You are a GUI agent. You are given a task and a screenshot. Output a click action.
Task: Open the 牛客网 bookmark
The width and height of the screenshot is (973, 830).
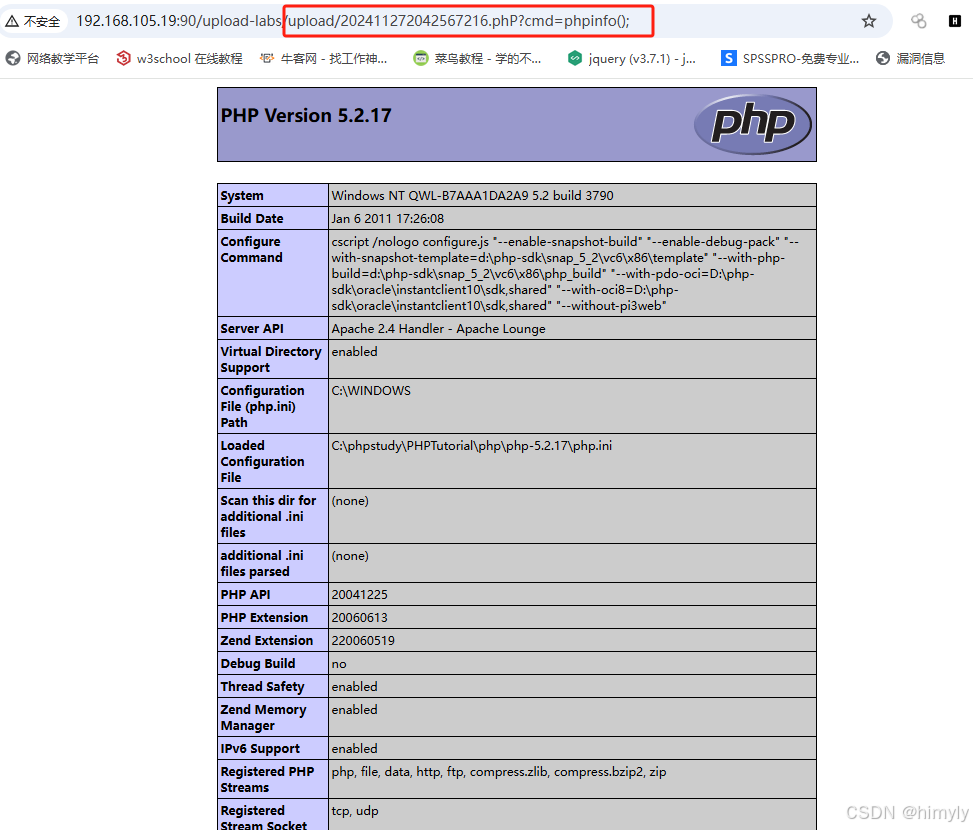pos(323,58)
